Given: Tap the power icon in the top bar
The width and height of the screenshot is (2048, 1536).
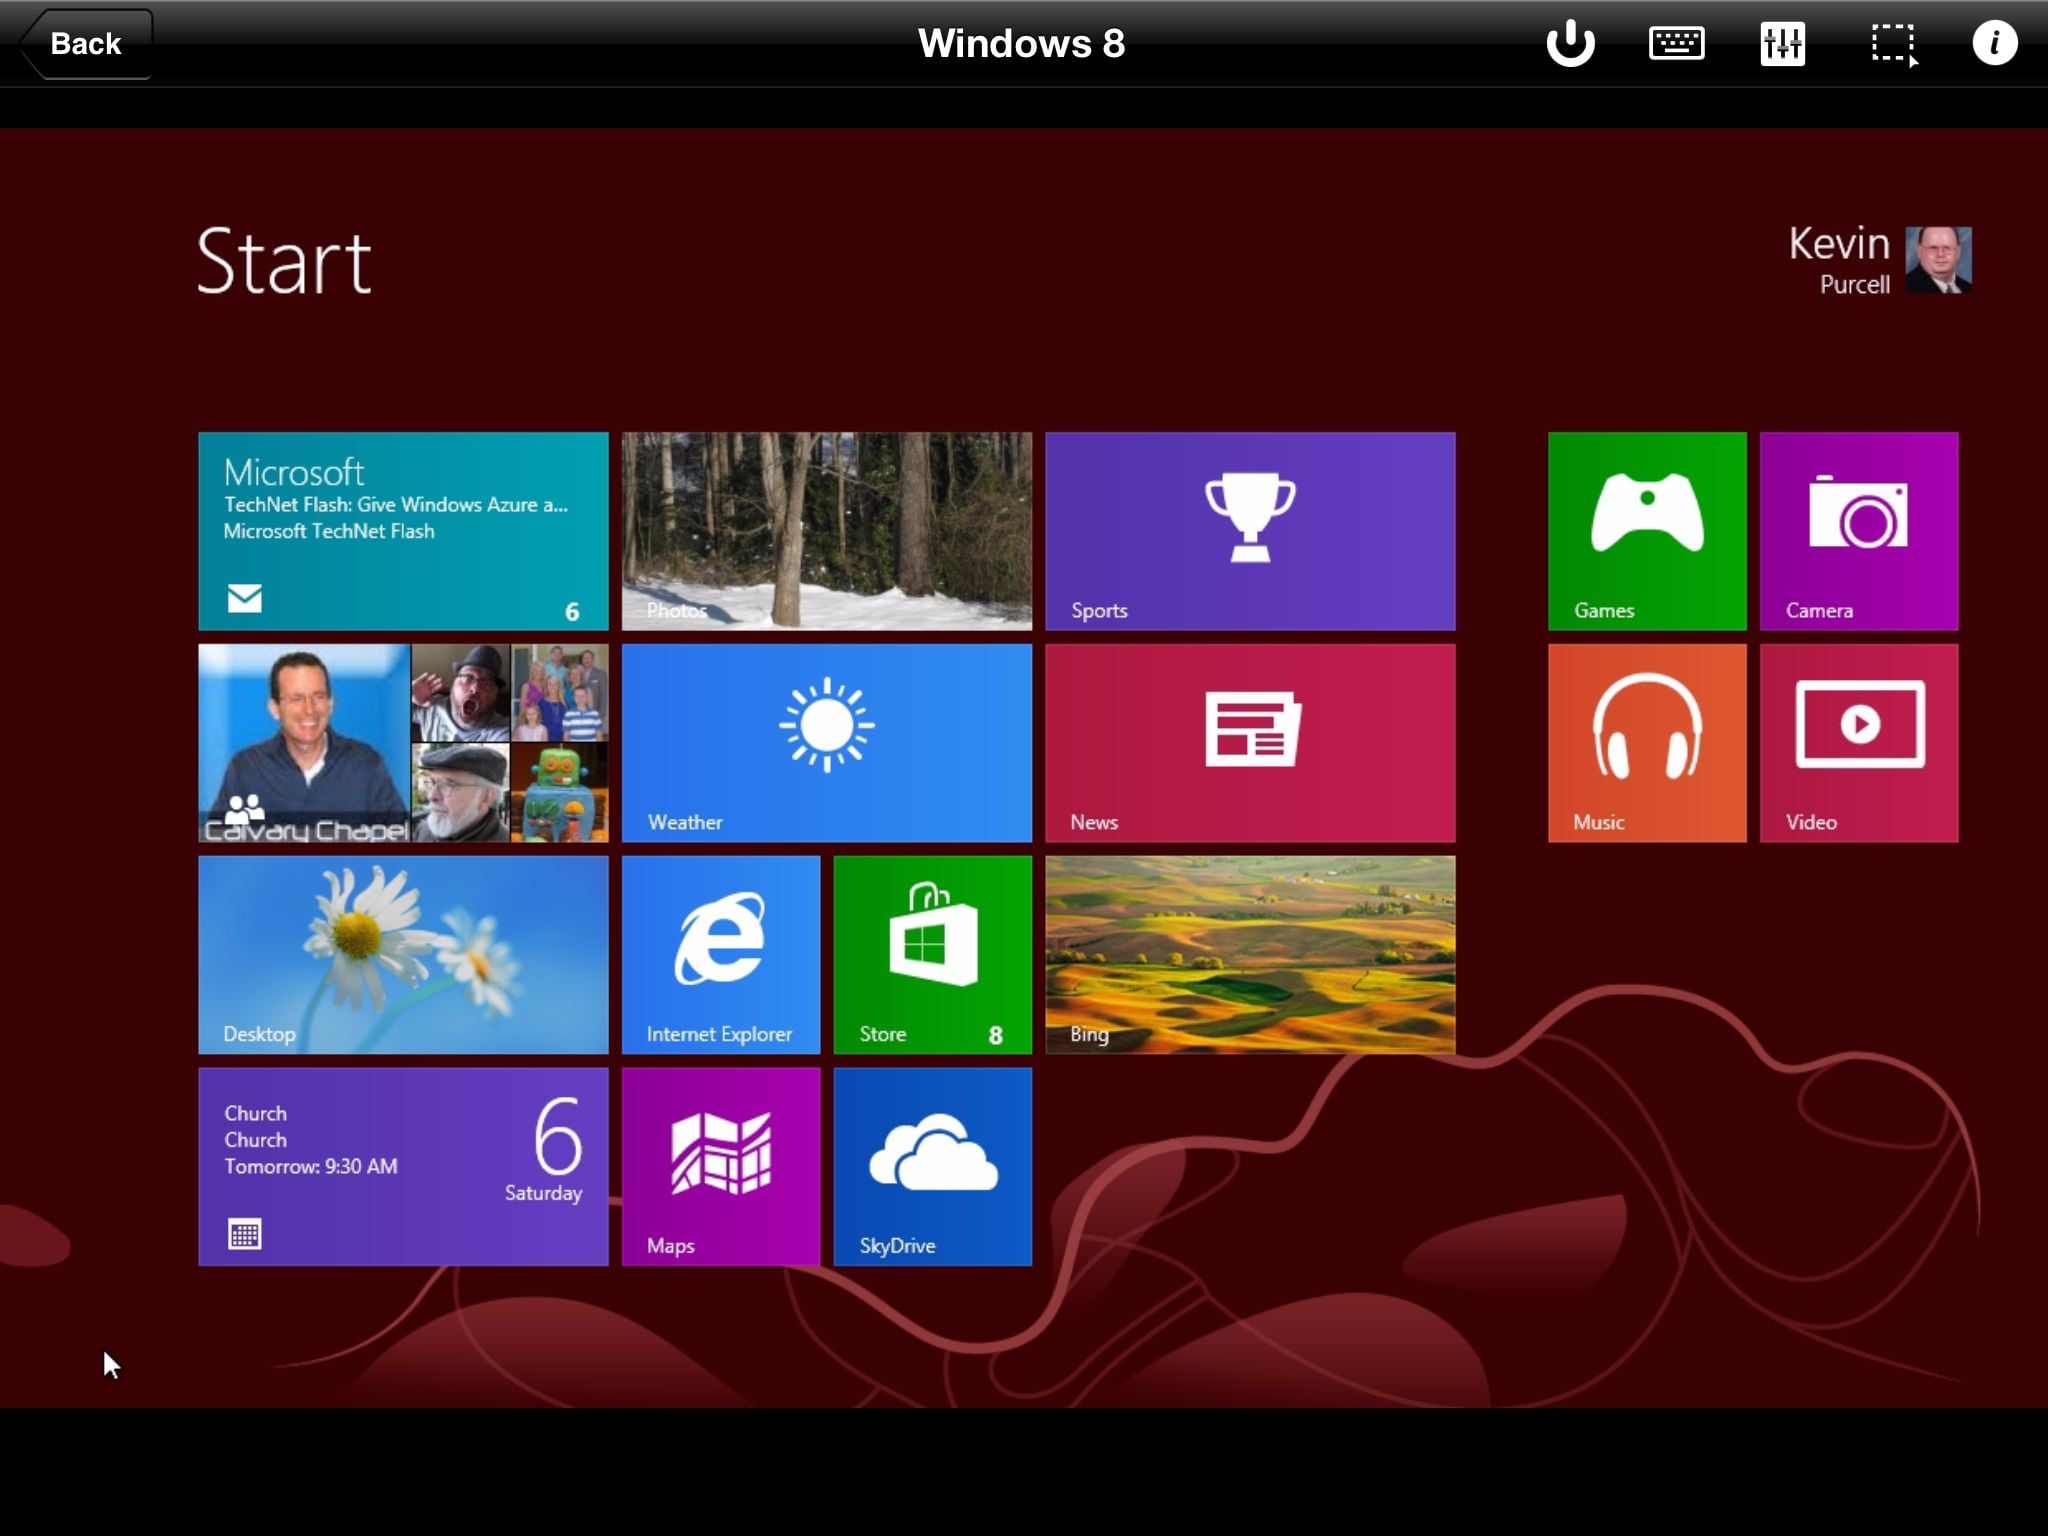Looking at the screenshot, I should coord(1570,44).
